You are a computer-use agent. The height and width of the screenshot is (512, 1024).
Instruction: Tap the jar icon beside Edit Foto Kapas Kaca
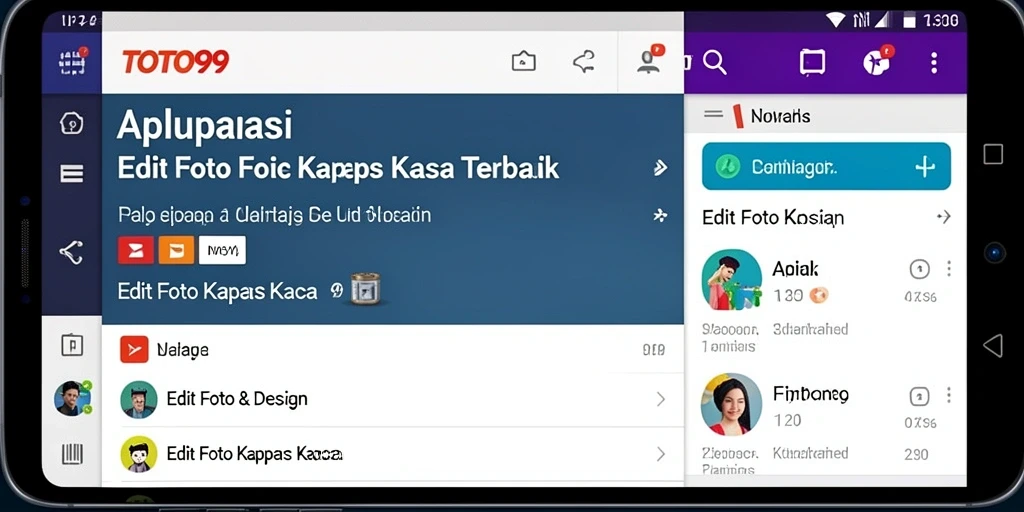pos(365,289)
